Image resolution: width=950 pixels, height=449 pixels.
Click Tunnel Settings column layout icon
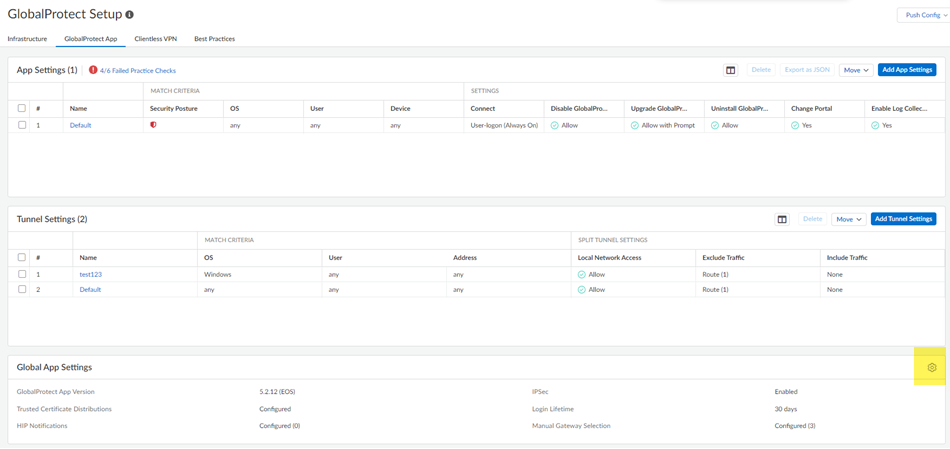pyautogui.click(x=782, y=219)
